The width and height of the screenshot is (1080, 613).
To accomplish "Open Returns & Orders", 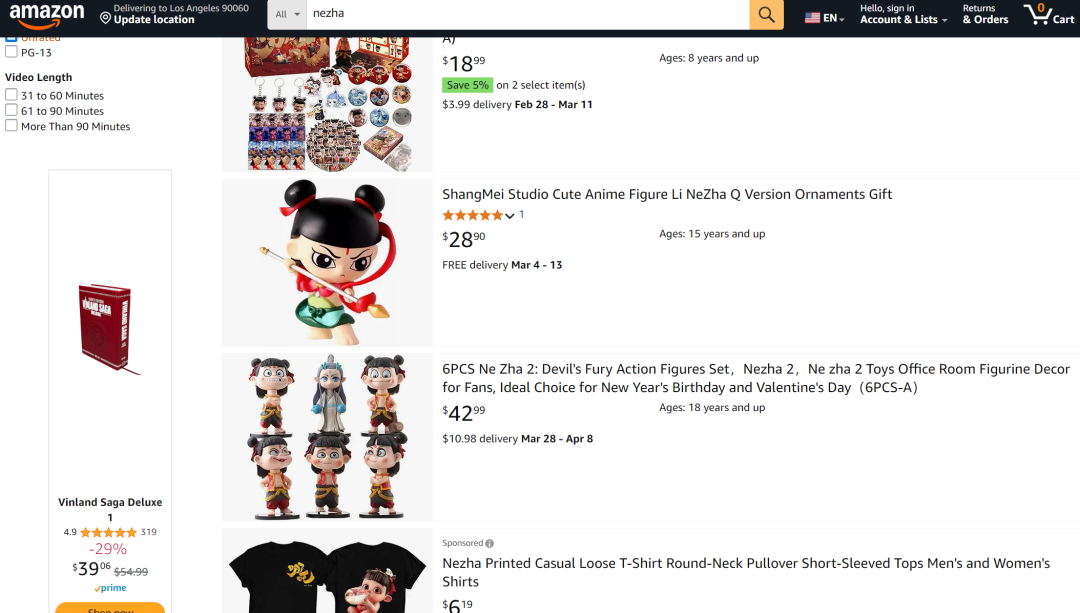I will [x=985, y=14].
